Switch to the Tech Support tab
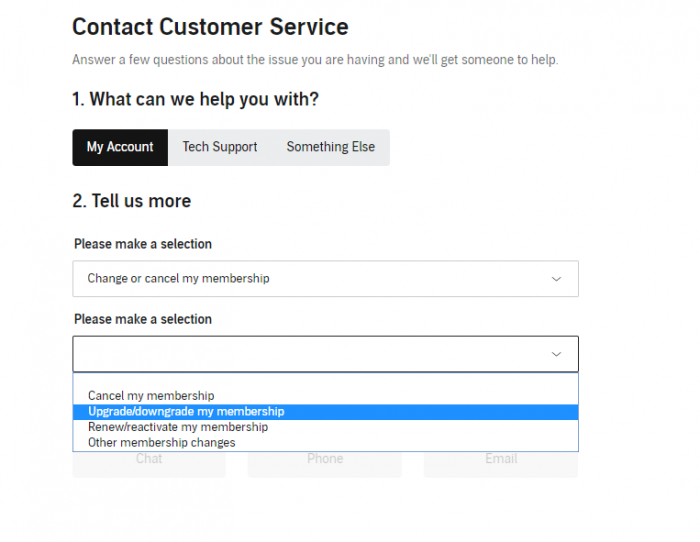This screenshot has width=700, height=542. point(220,147)
